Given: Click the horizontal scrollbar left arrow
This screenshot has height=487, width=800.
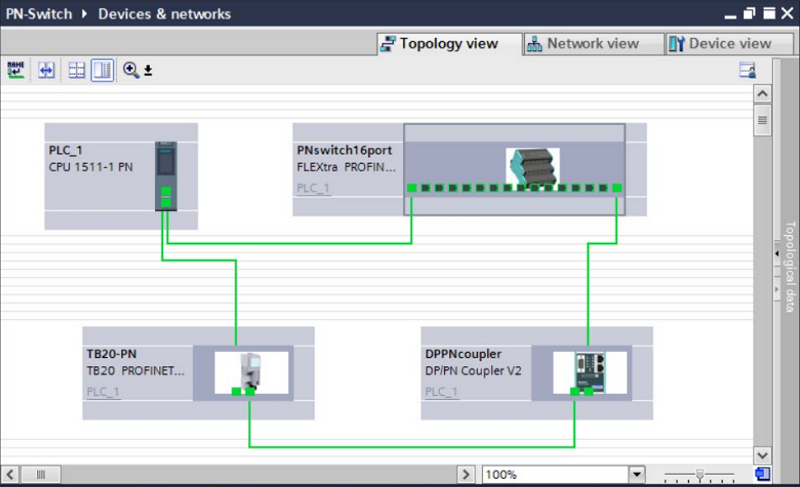Looking at the screenshot, I should click(10, 474).
